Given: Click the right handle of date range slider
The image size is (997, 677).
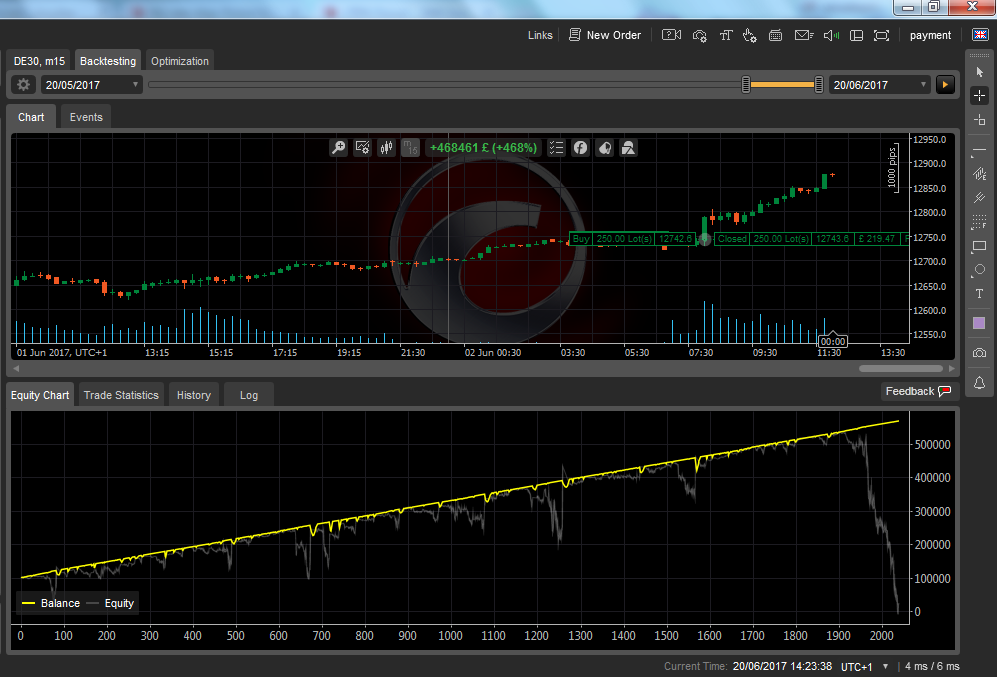Looking at the screenshot, I should pyautogui.click(x=819, y=85).
